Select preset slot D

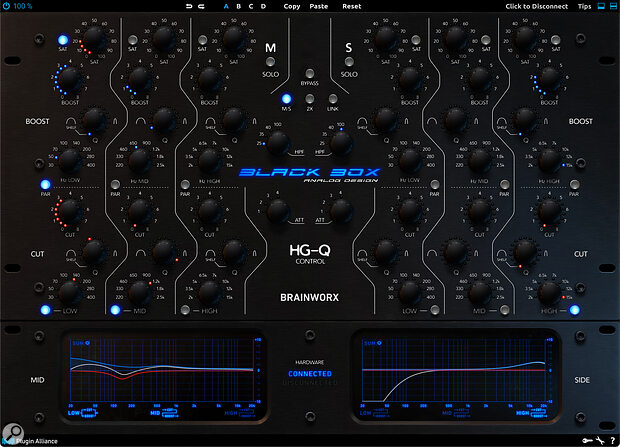[263, 6]
